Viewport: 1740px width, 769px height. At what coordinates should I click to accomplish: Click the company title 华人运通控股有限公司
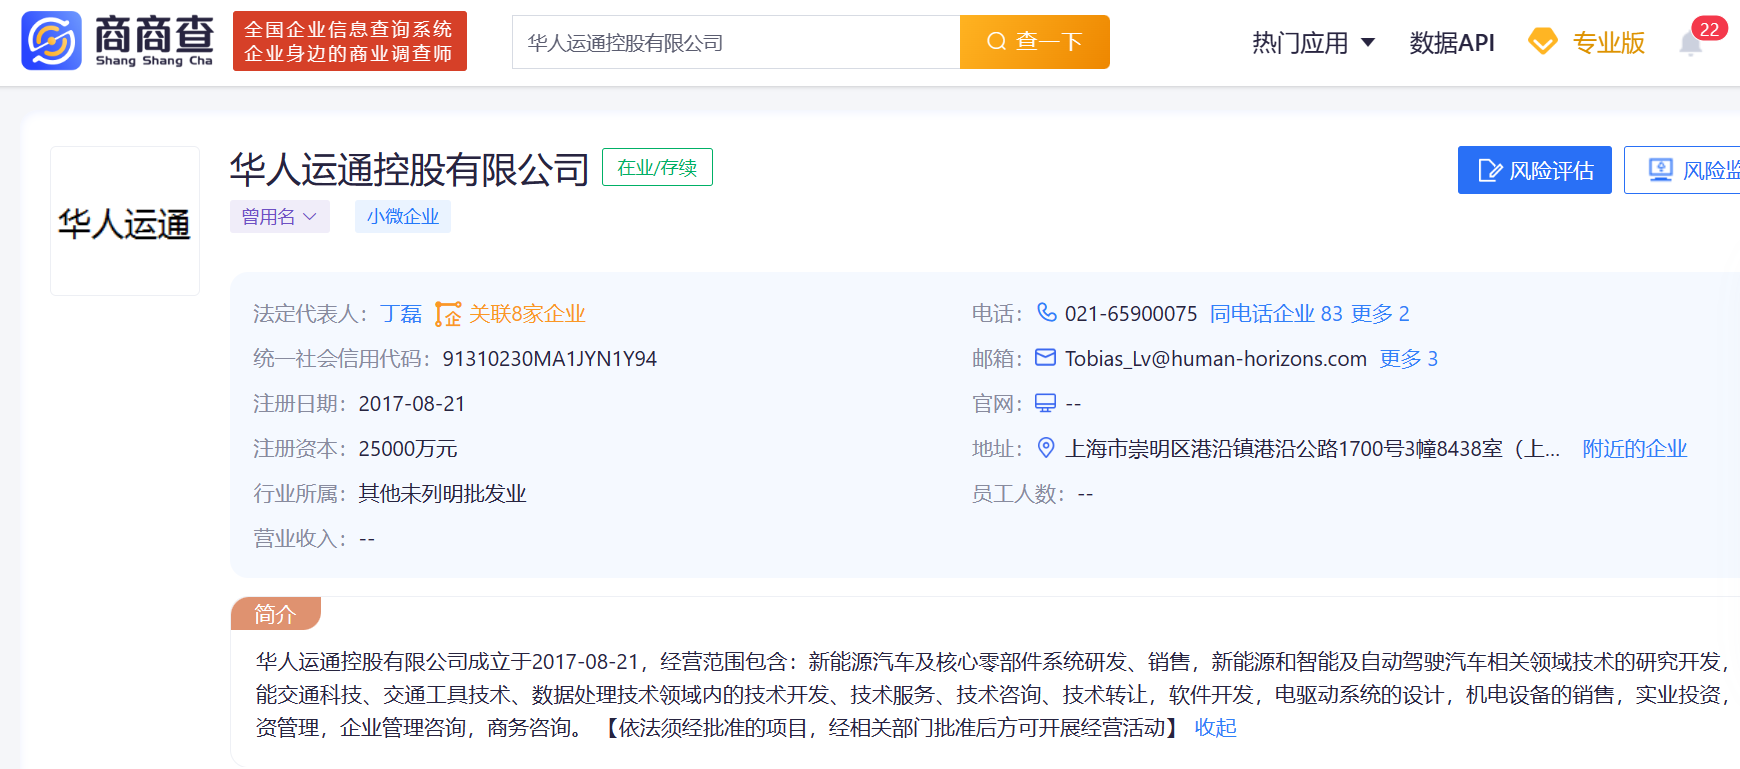[x=410, y=169]
